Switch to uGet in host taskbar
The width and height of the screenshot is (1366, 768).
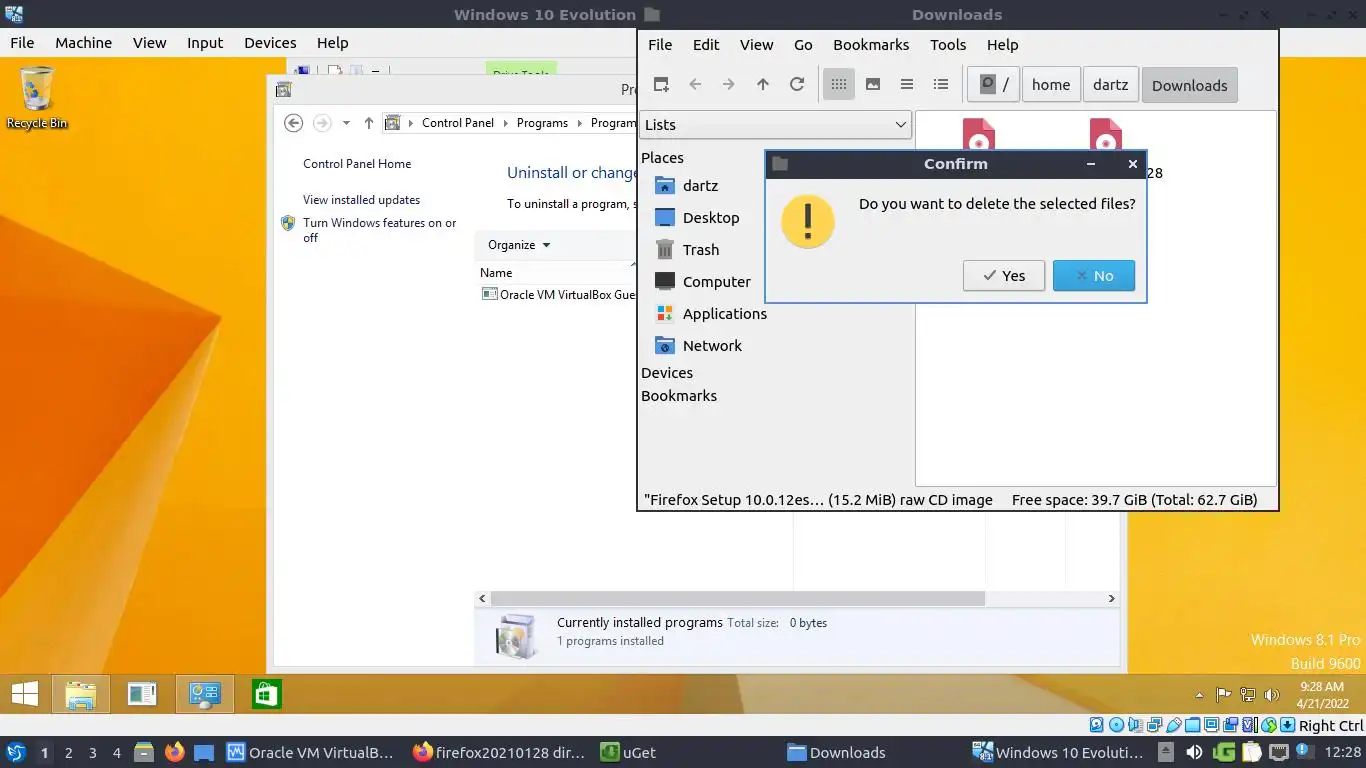coord(628,752)
